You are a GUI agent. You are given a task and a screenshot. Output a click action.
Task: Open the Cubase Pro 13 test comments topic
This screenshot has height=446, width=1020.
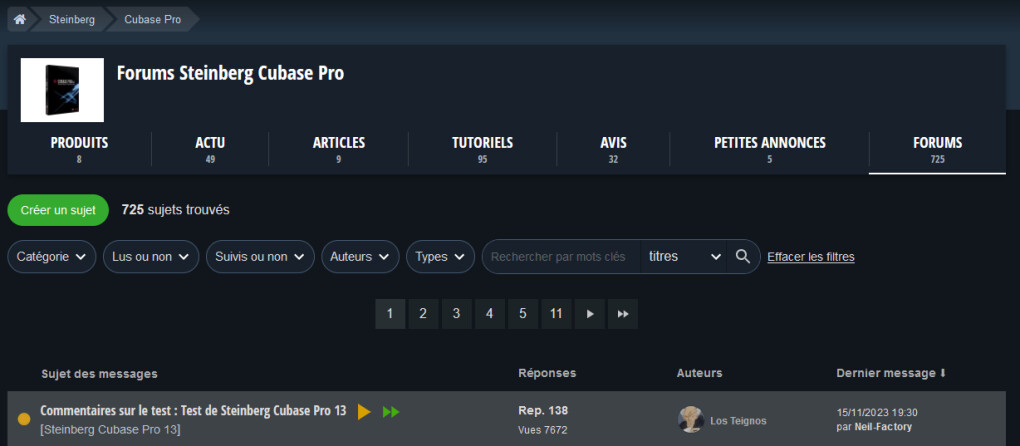tap(193, 411)
